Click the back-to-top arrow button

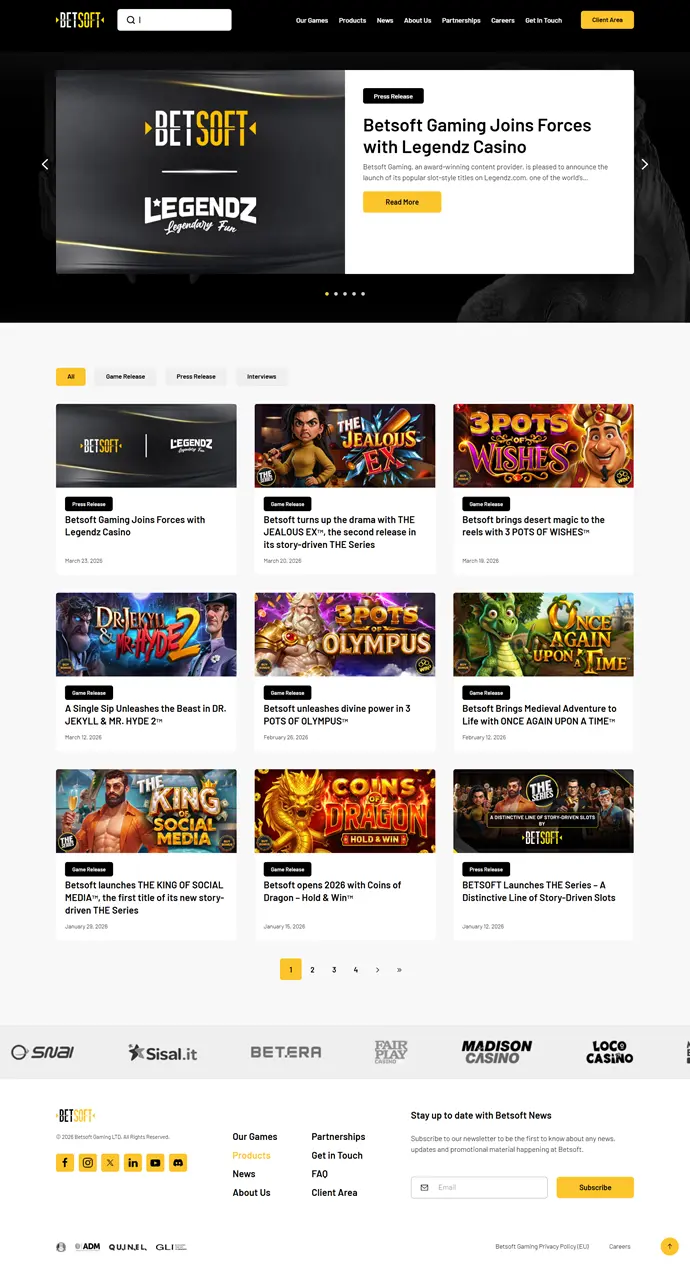[670, 1246]
